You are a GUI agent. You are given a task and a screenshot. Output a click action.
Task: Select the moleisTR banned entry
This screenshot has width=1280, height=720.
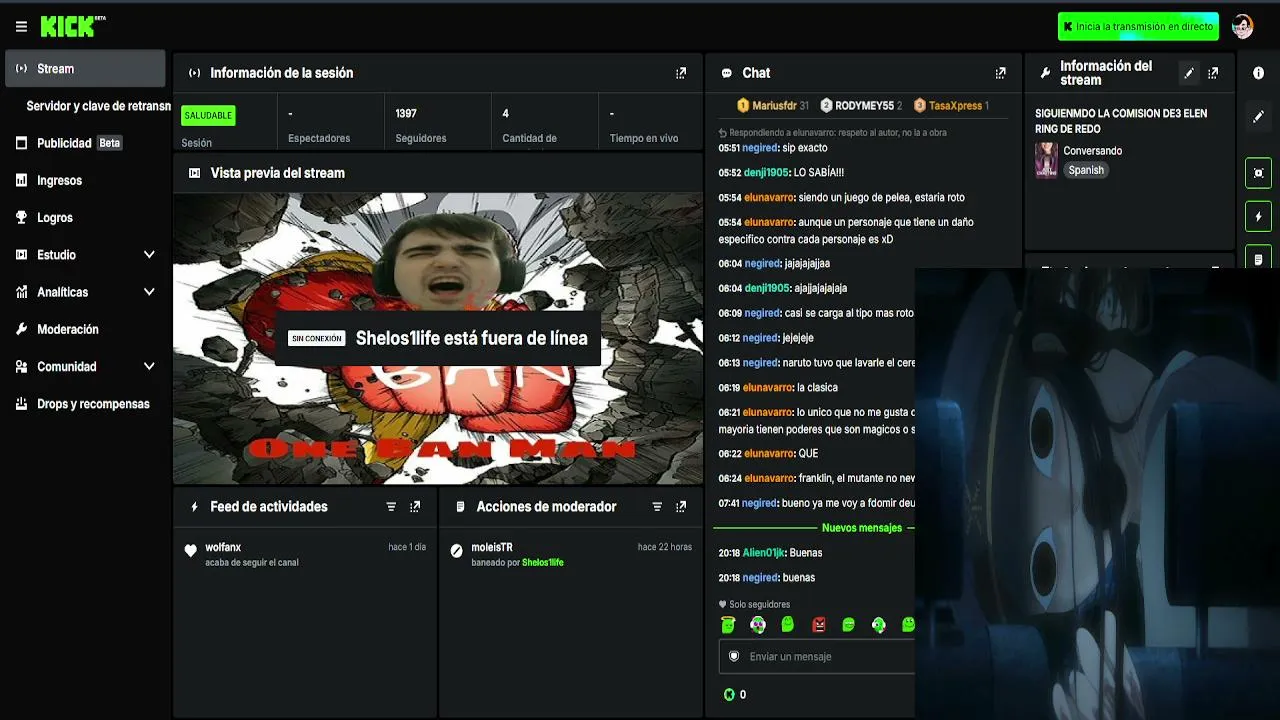(x=571, y=555)
